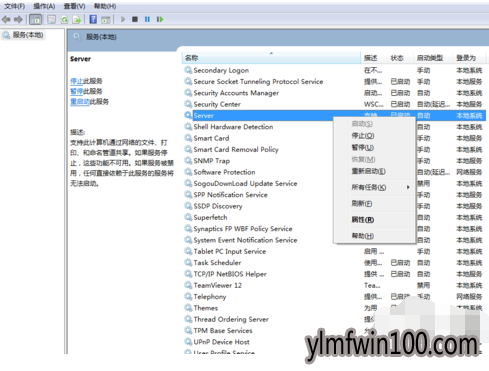Click the blue Help toolbar icon
The height and width of the screenshot is (371, 489).
(x=93, y=19)
